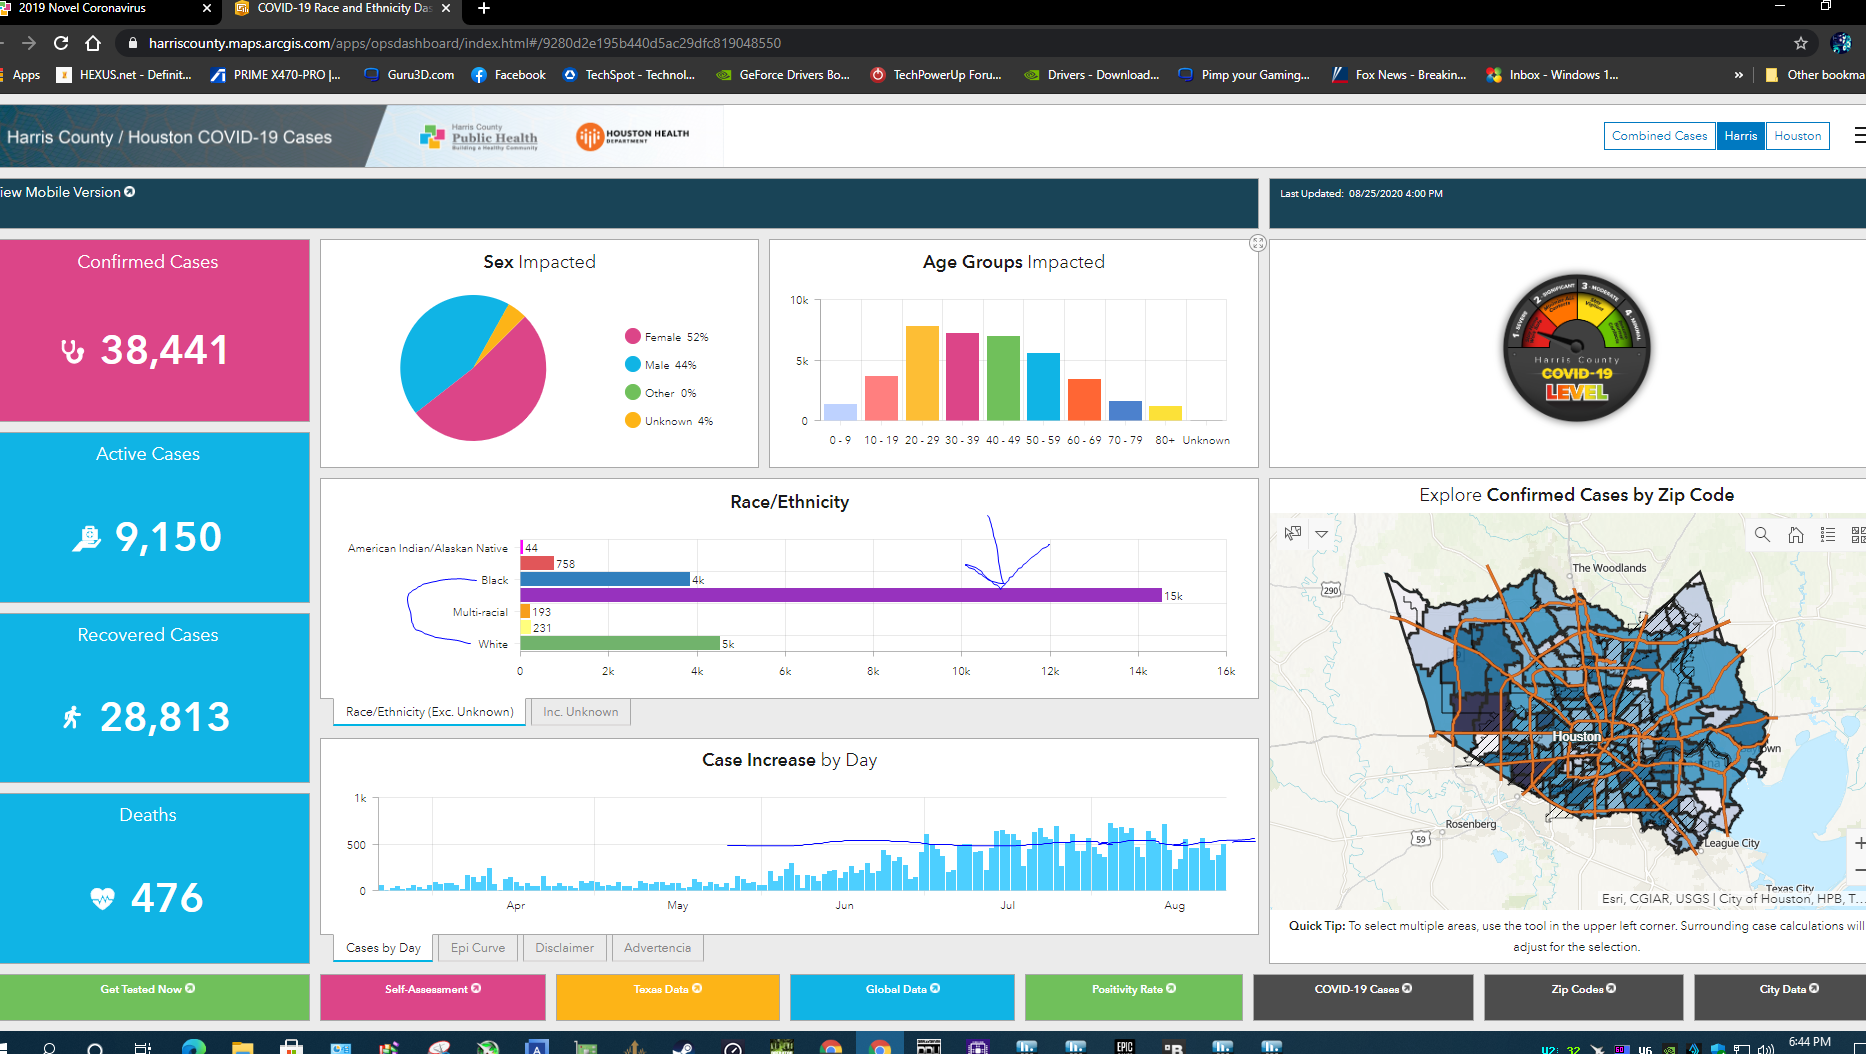The height and width of the screenshot is (1054, 1866).
Task: Open the Positivity Rate button
Action: (1134, 997)
